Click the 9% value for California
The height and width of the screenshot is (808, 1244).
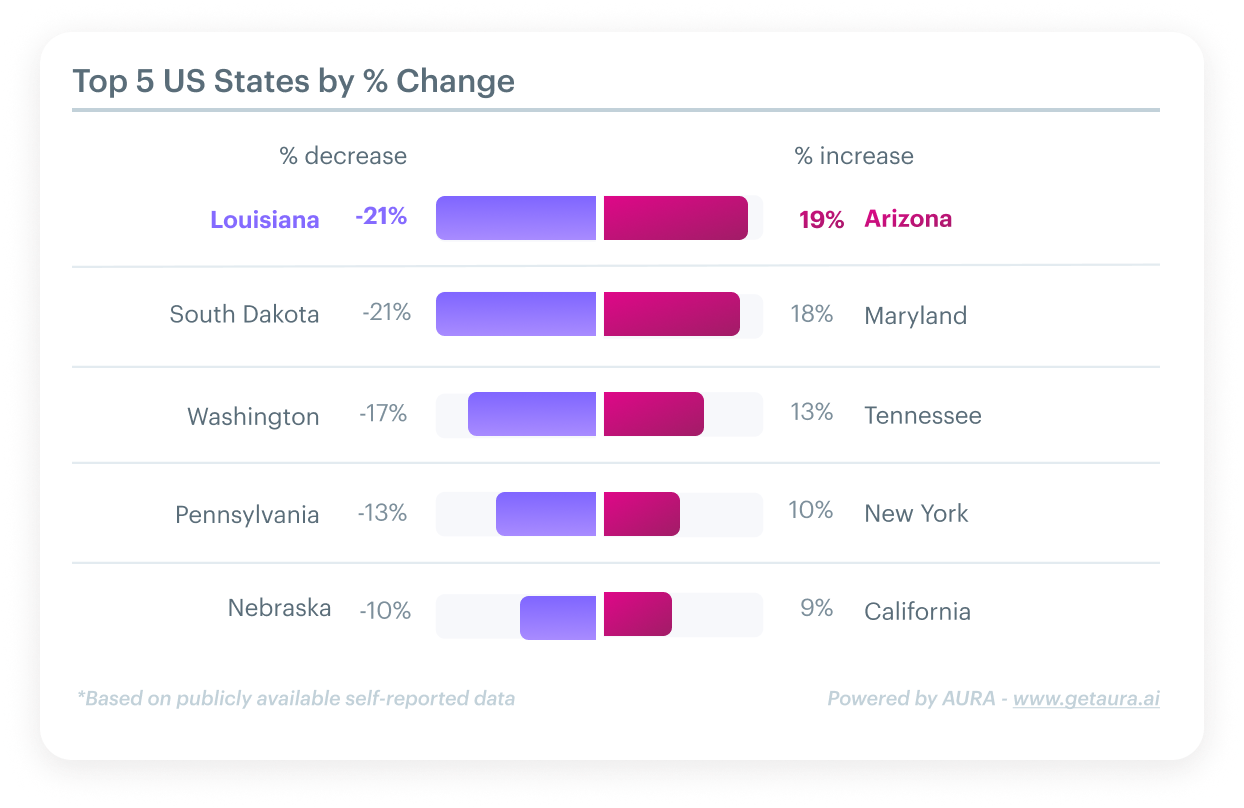[816, 608]
